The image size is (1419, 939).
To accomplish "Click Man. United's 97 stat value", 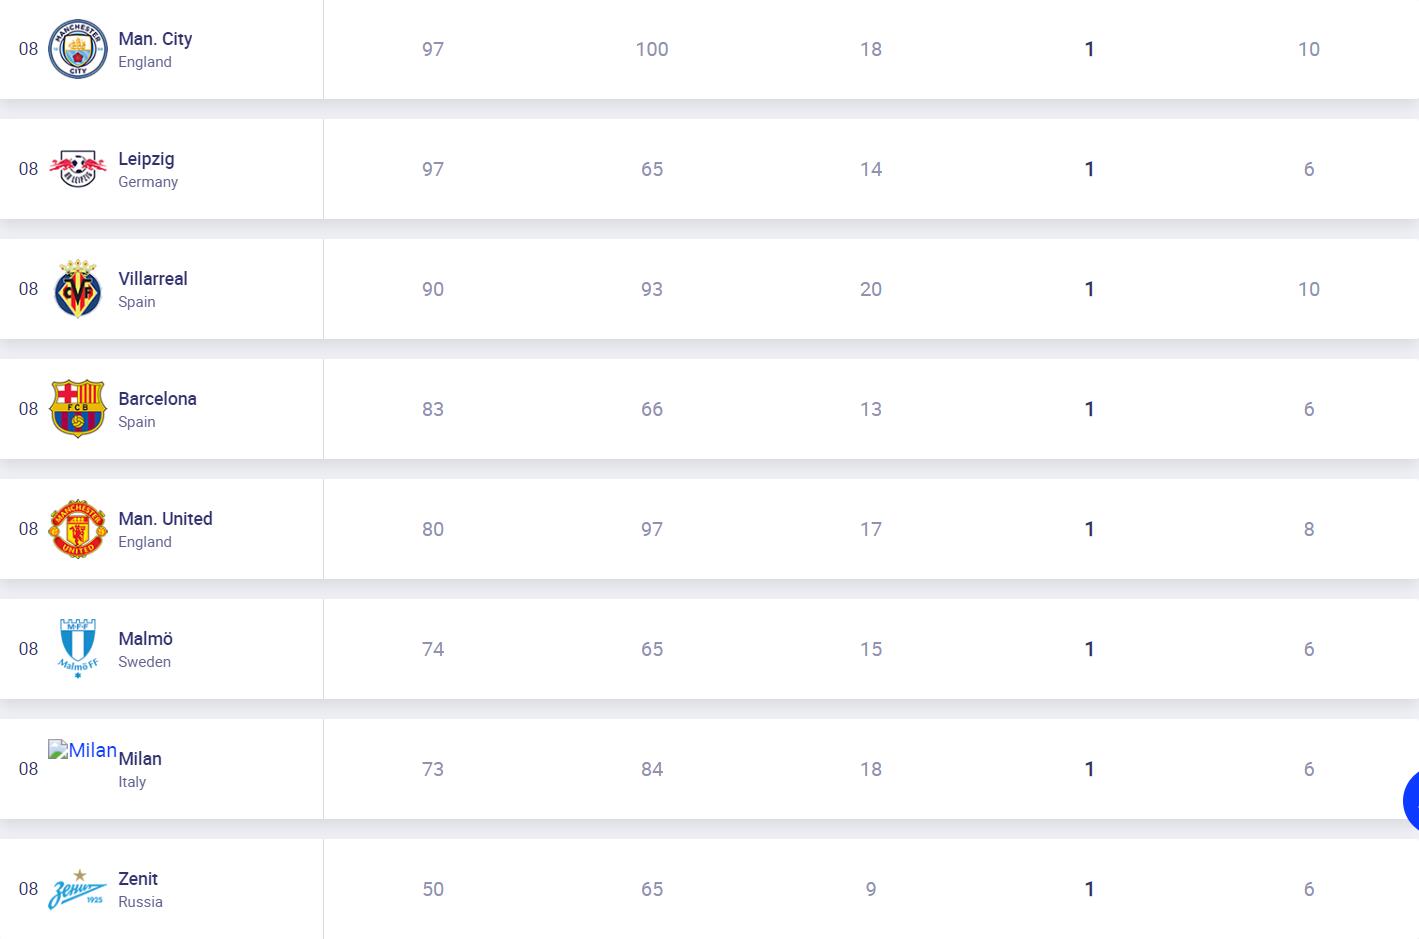I will click(x=652, y=529).
